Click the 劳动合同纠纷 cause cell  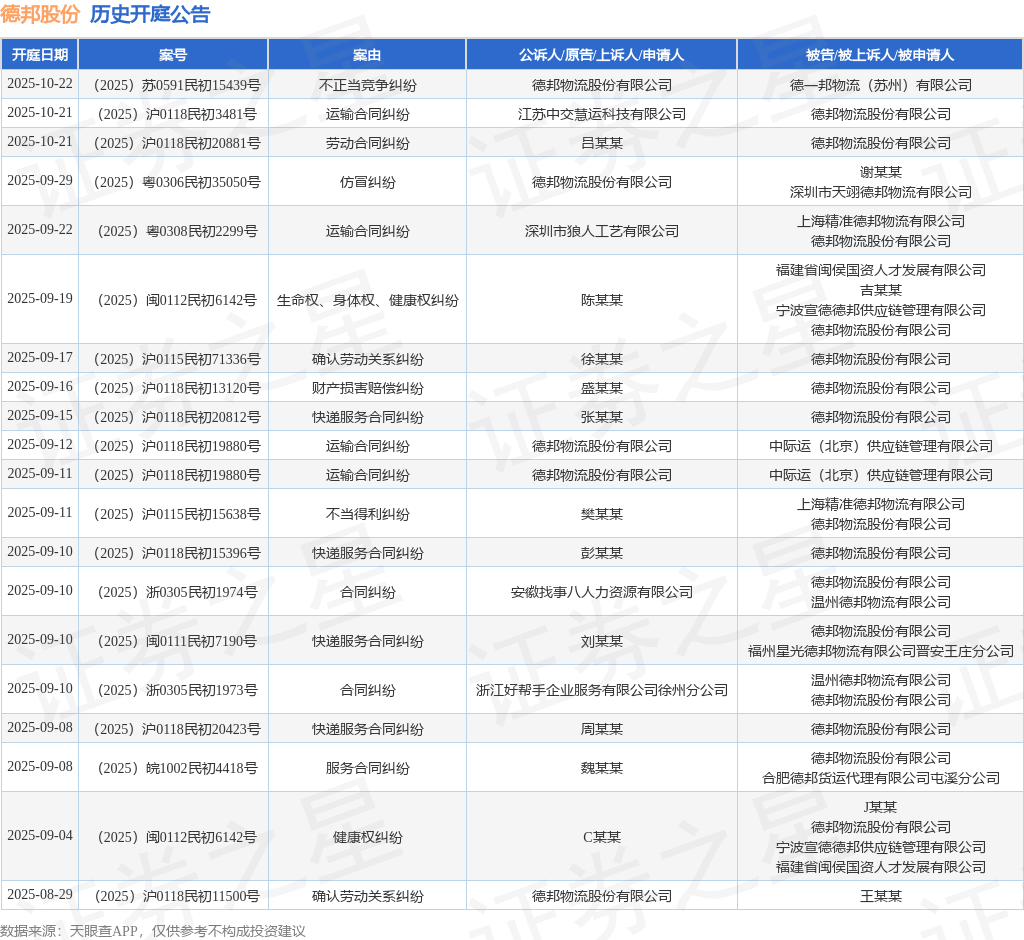pyautogui.click(x=367, y=143)
